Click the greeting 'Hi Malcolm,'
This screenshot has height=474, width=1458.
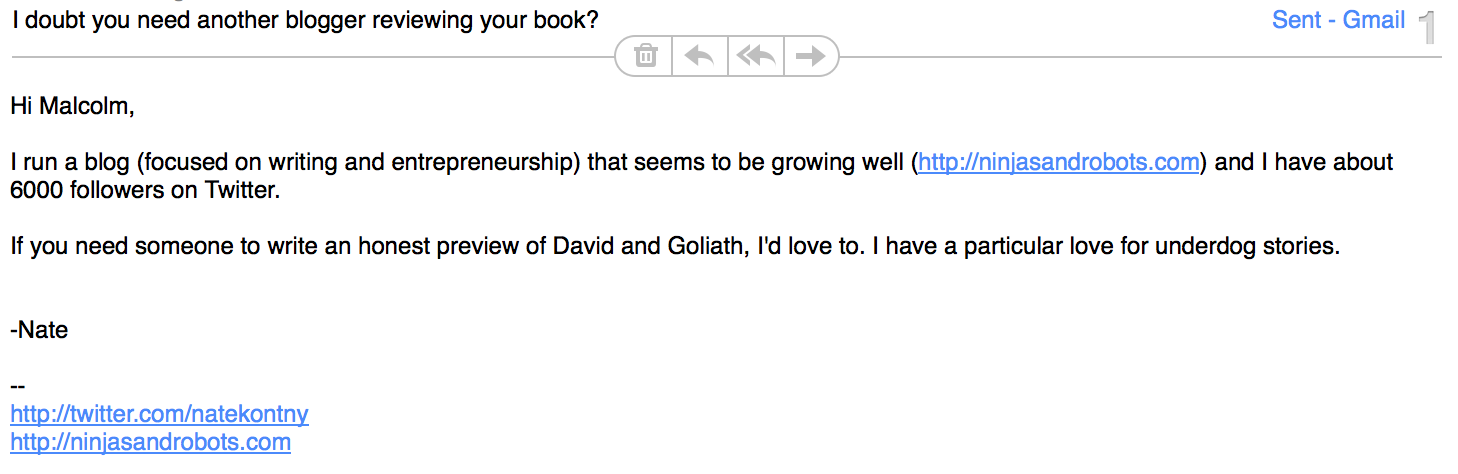pos(72,105)
